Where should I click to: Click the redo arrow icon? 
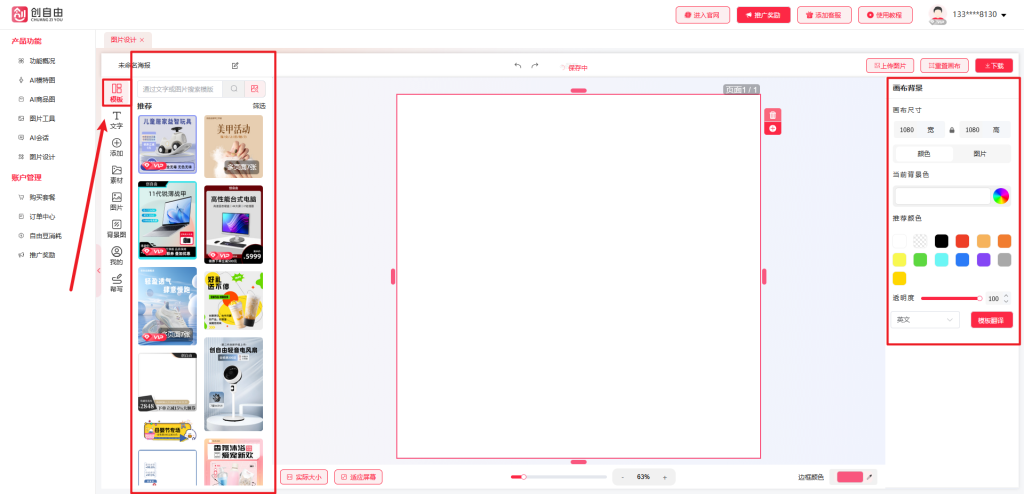[535, 66]
